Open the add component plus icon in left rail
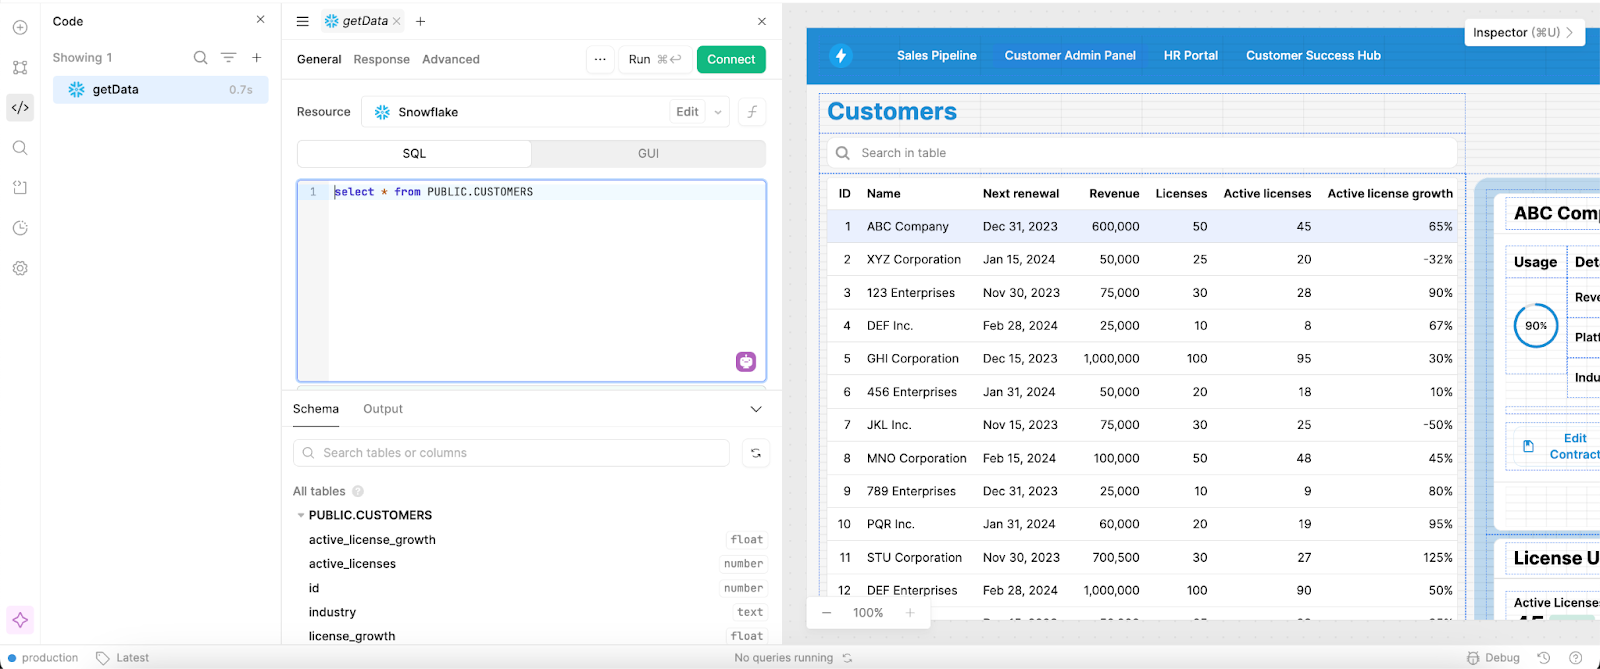The height and width of the screenshot is (669, 1600). coord(20,28)
